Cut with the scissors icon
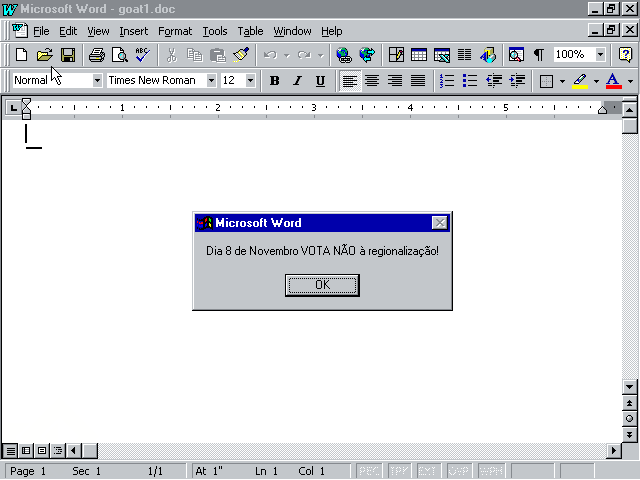Screen dimensions: 640x480 pos(172,55)
